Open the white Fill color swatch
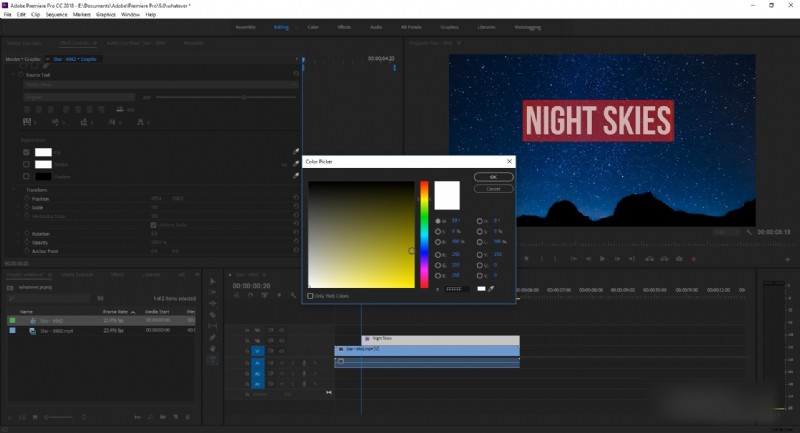The image size is (800, 433). (x=43, y=152)
